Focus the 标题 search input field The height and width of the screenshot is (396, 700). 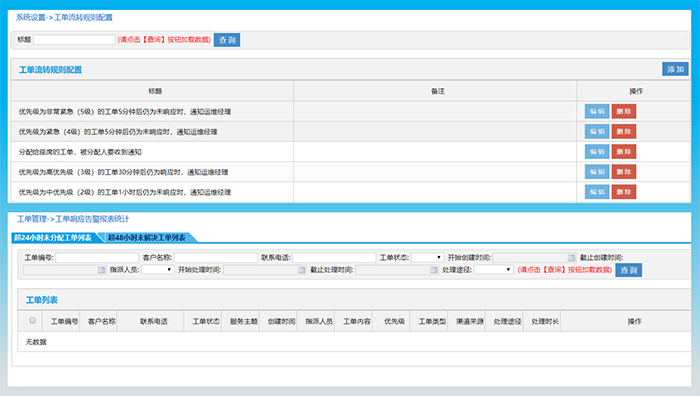pos(74,40)
